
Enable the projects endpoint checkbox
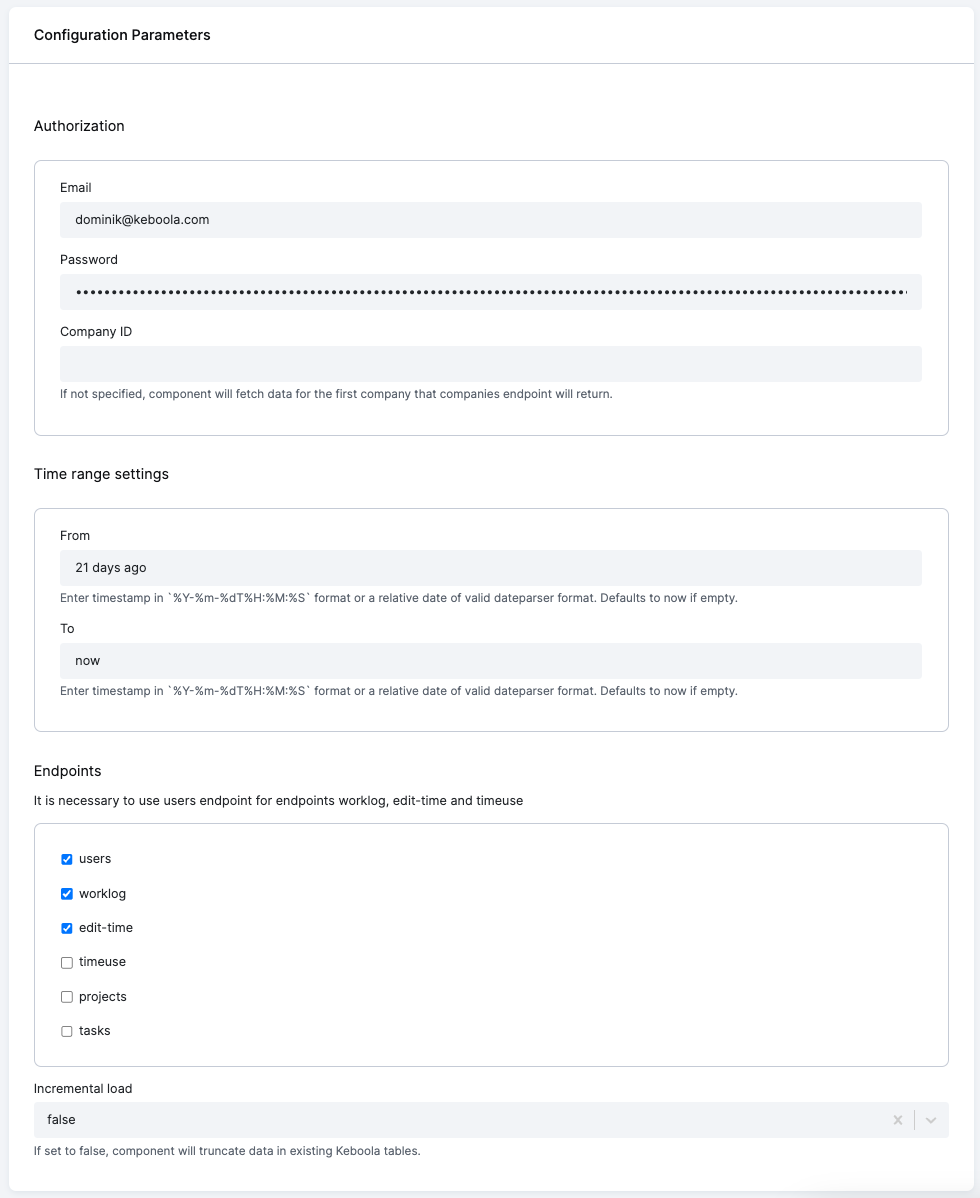click(67, 997)
